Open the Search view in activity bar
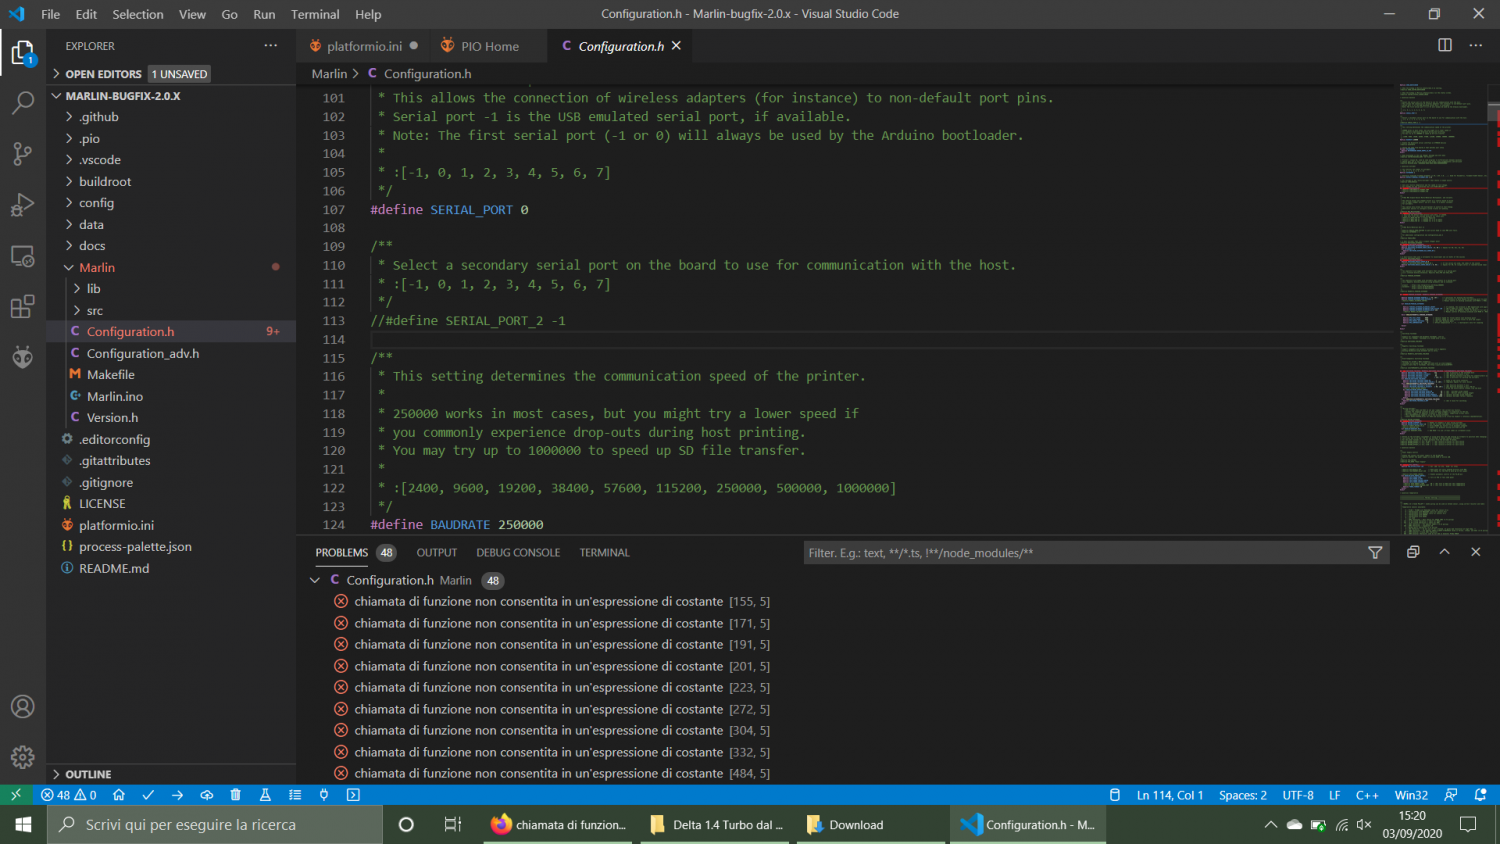 click(x=23, y=102)
